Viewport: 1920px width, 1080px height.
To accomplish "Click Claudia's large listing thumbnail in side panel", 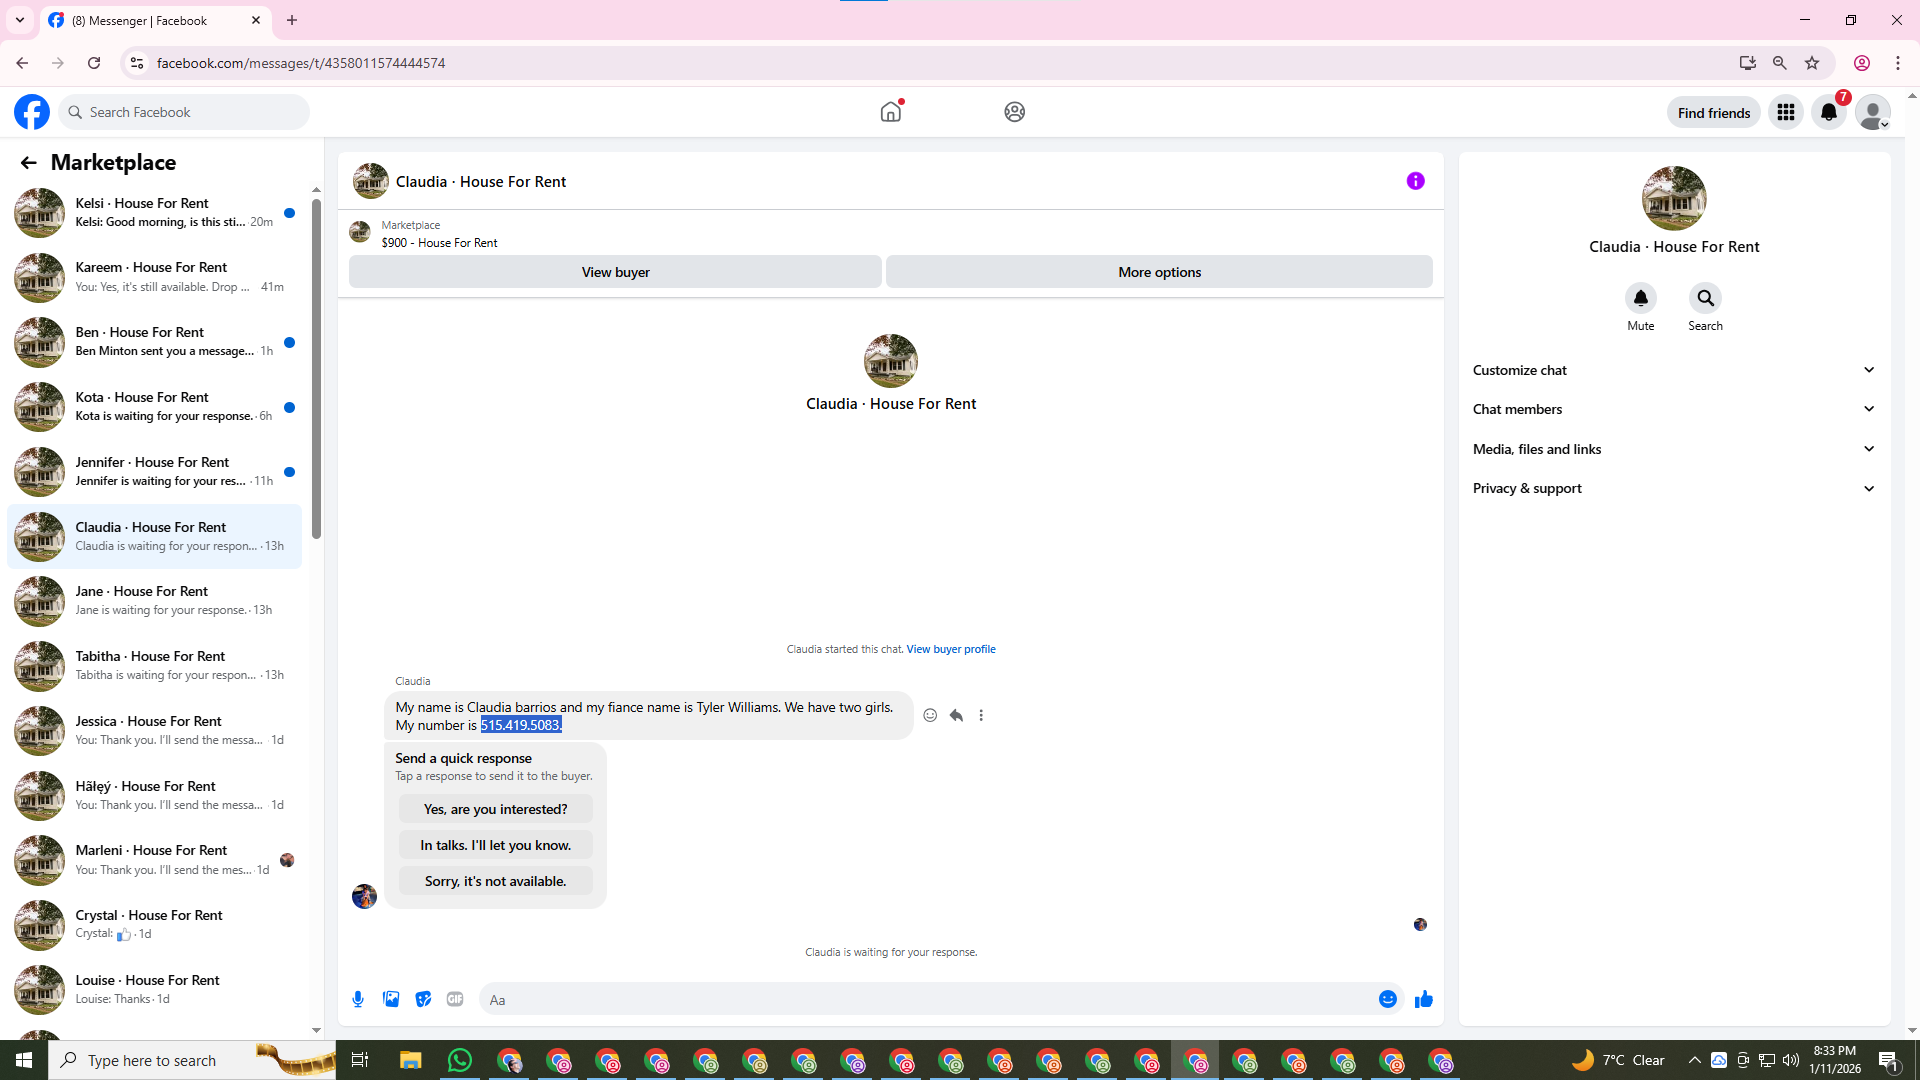I will click(1674, 198).
